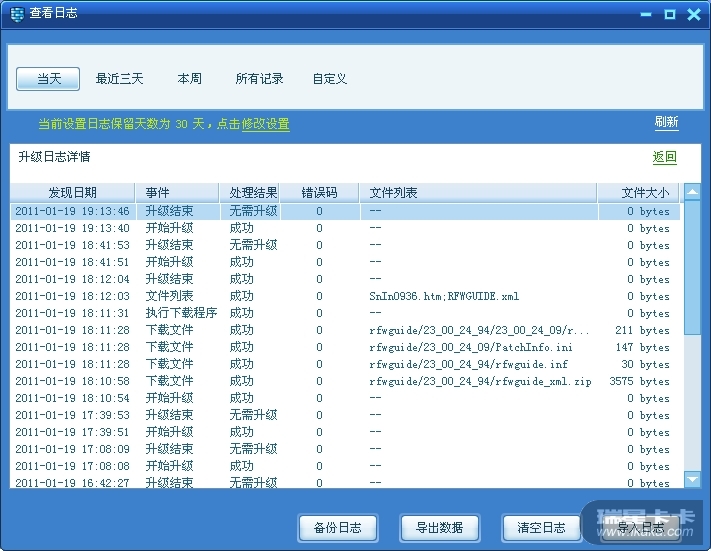
Task: Click the 返回 link
Action: (x=664, y=157)
